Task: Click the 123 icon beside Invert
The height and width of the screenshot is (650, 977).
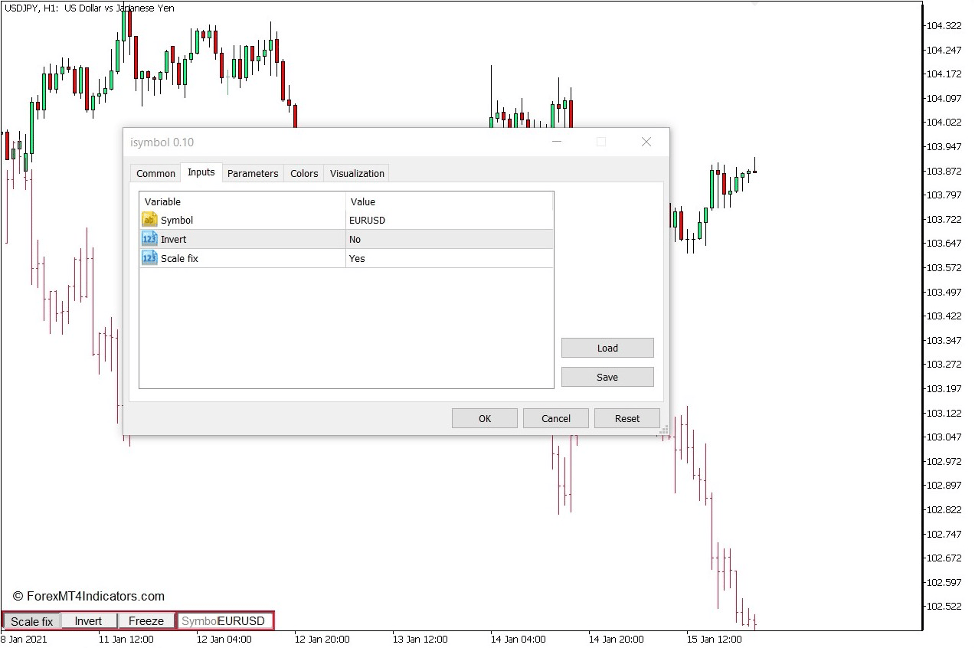Action: point(150,239)
